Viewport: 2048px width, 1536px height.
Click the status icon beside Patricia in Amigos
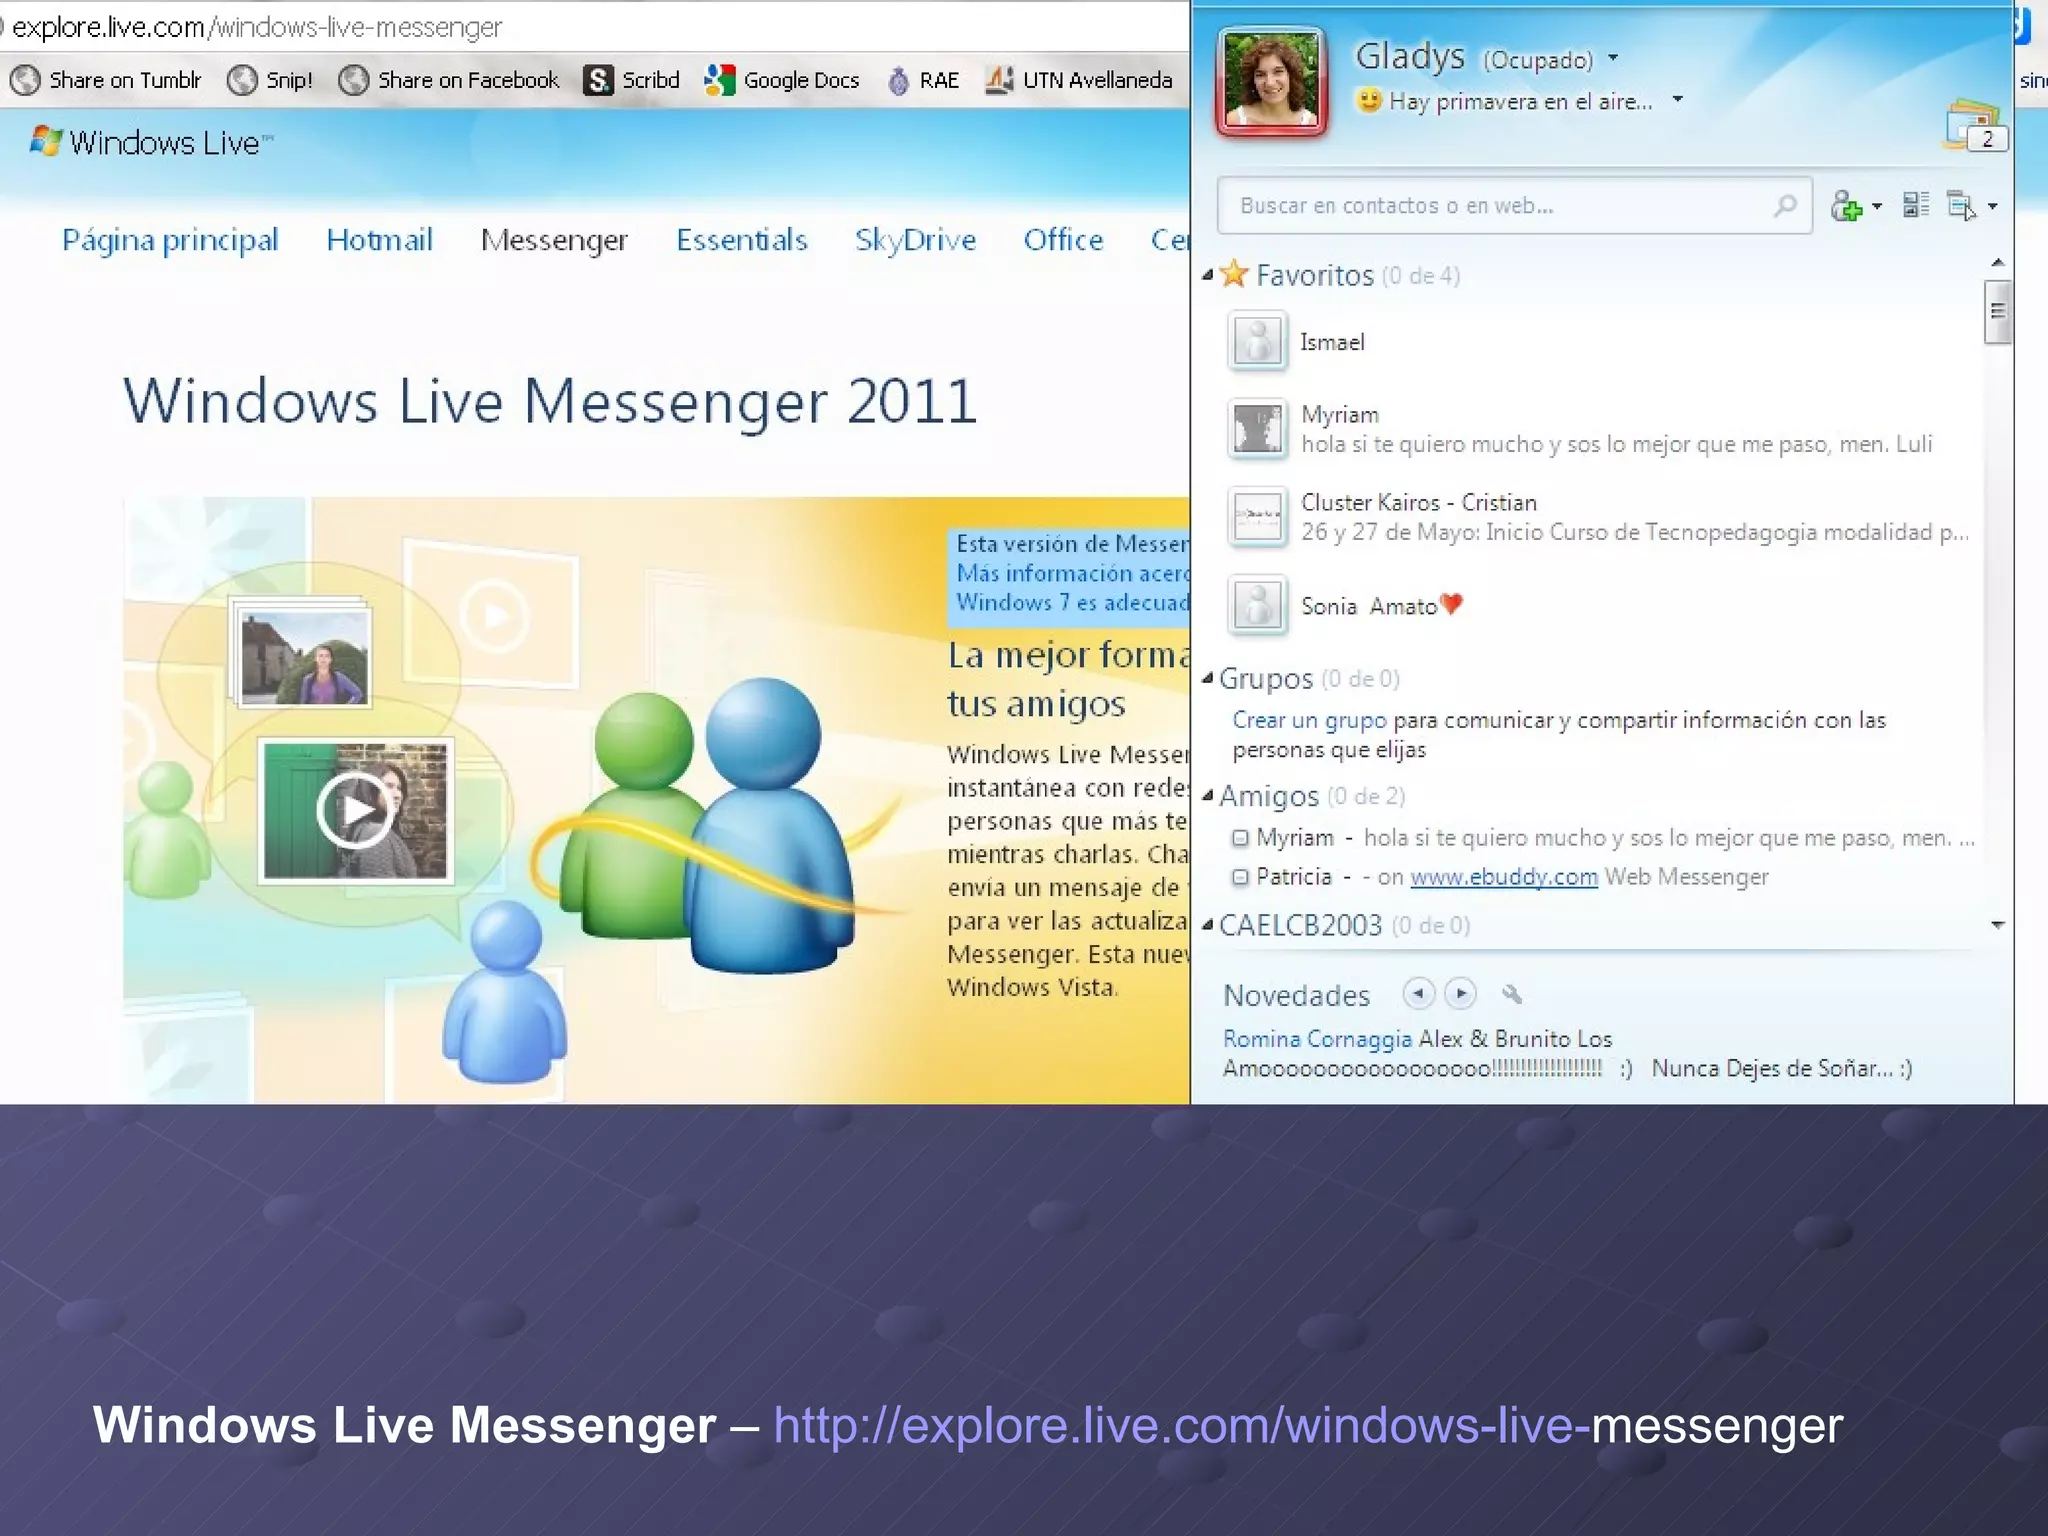pos(1240,877)
